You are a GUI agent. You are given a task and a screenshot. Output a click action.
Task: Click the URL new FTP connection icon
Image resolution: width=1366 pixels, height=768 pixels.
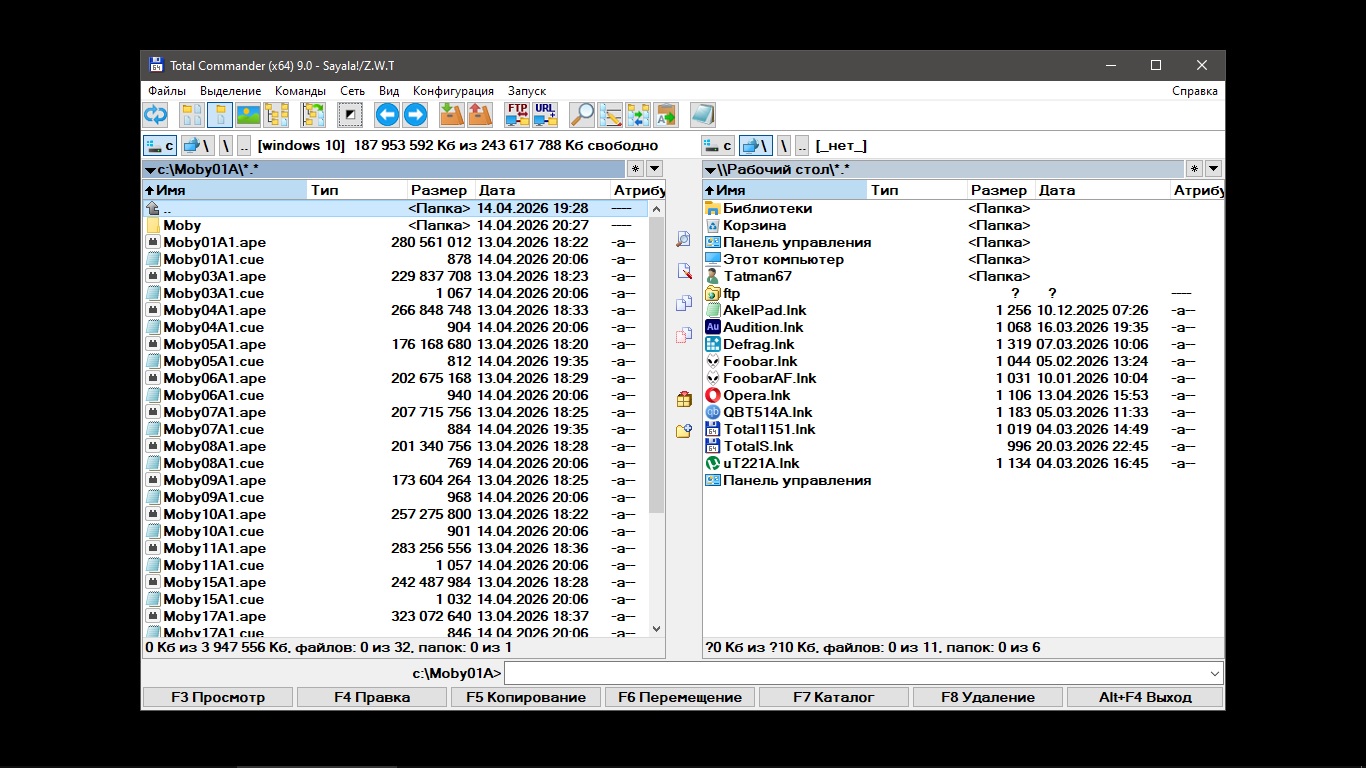[545, 115]
